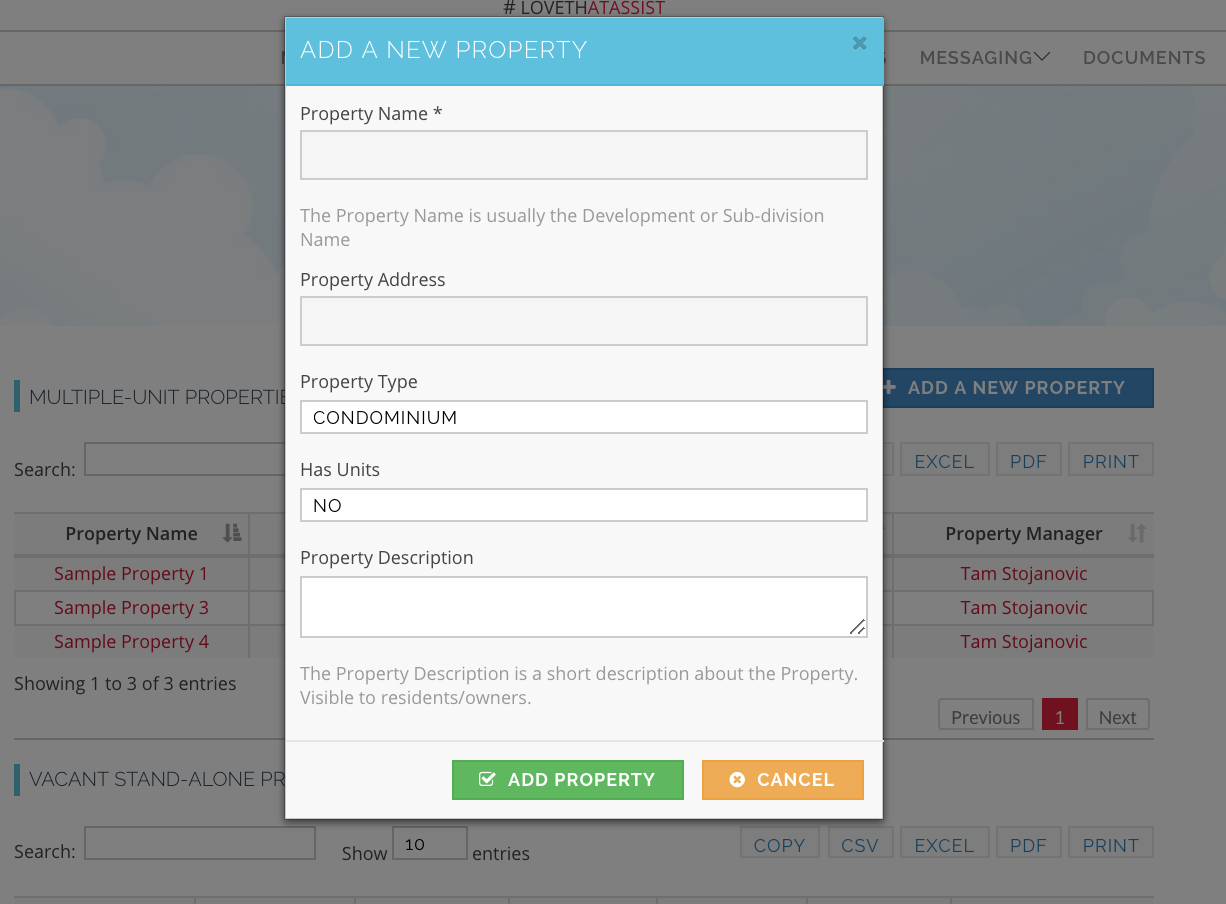Click the orange Cancel button

pos(782,780)
